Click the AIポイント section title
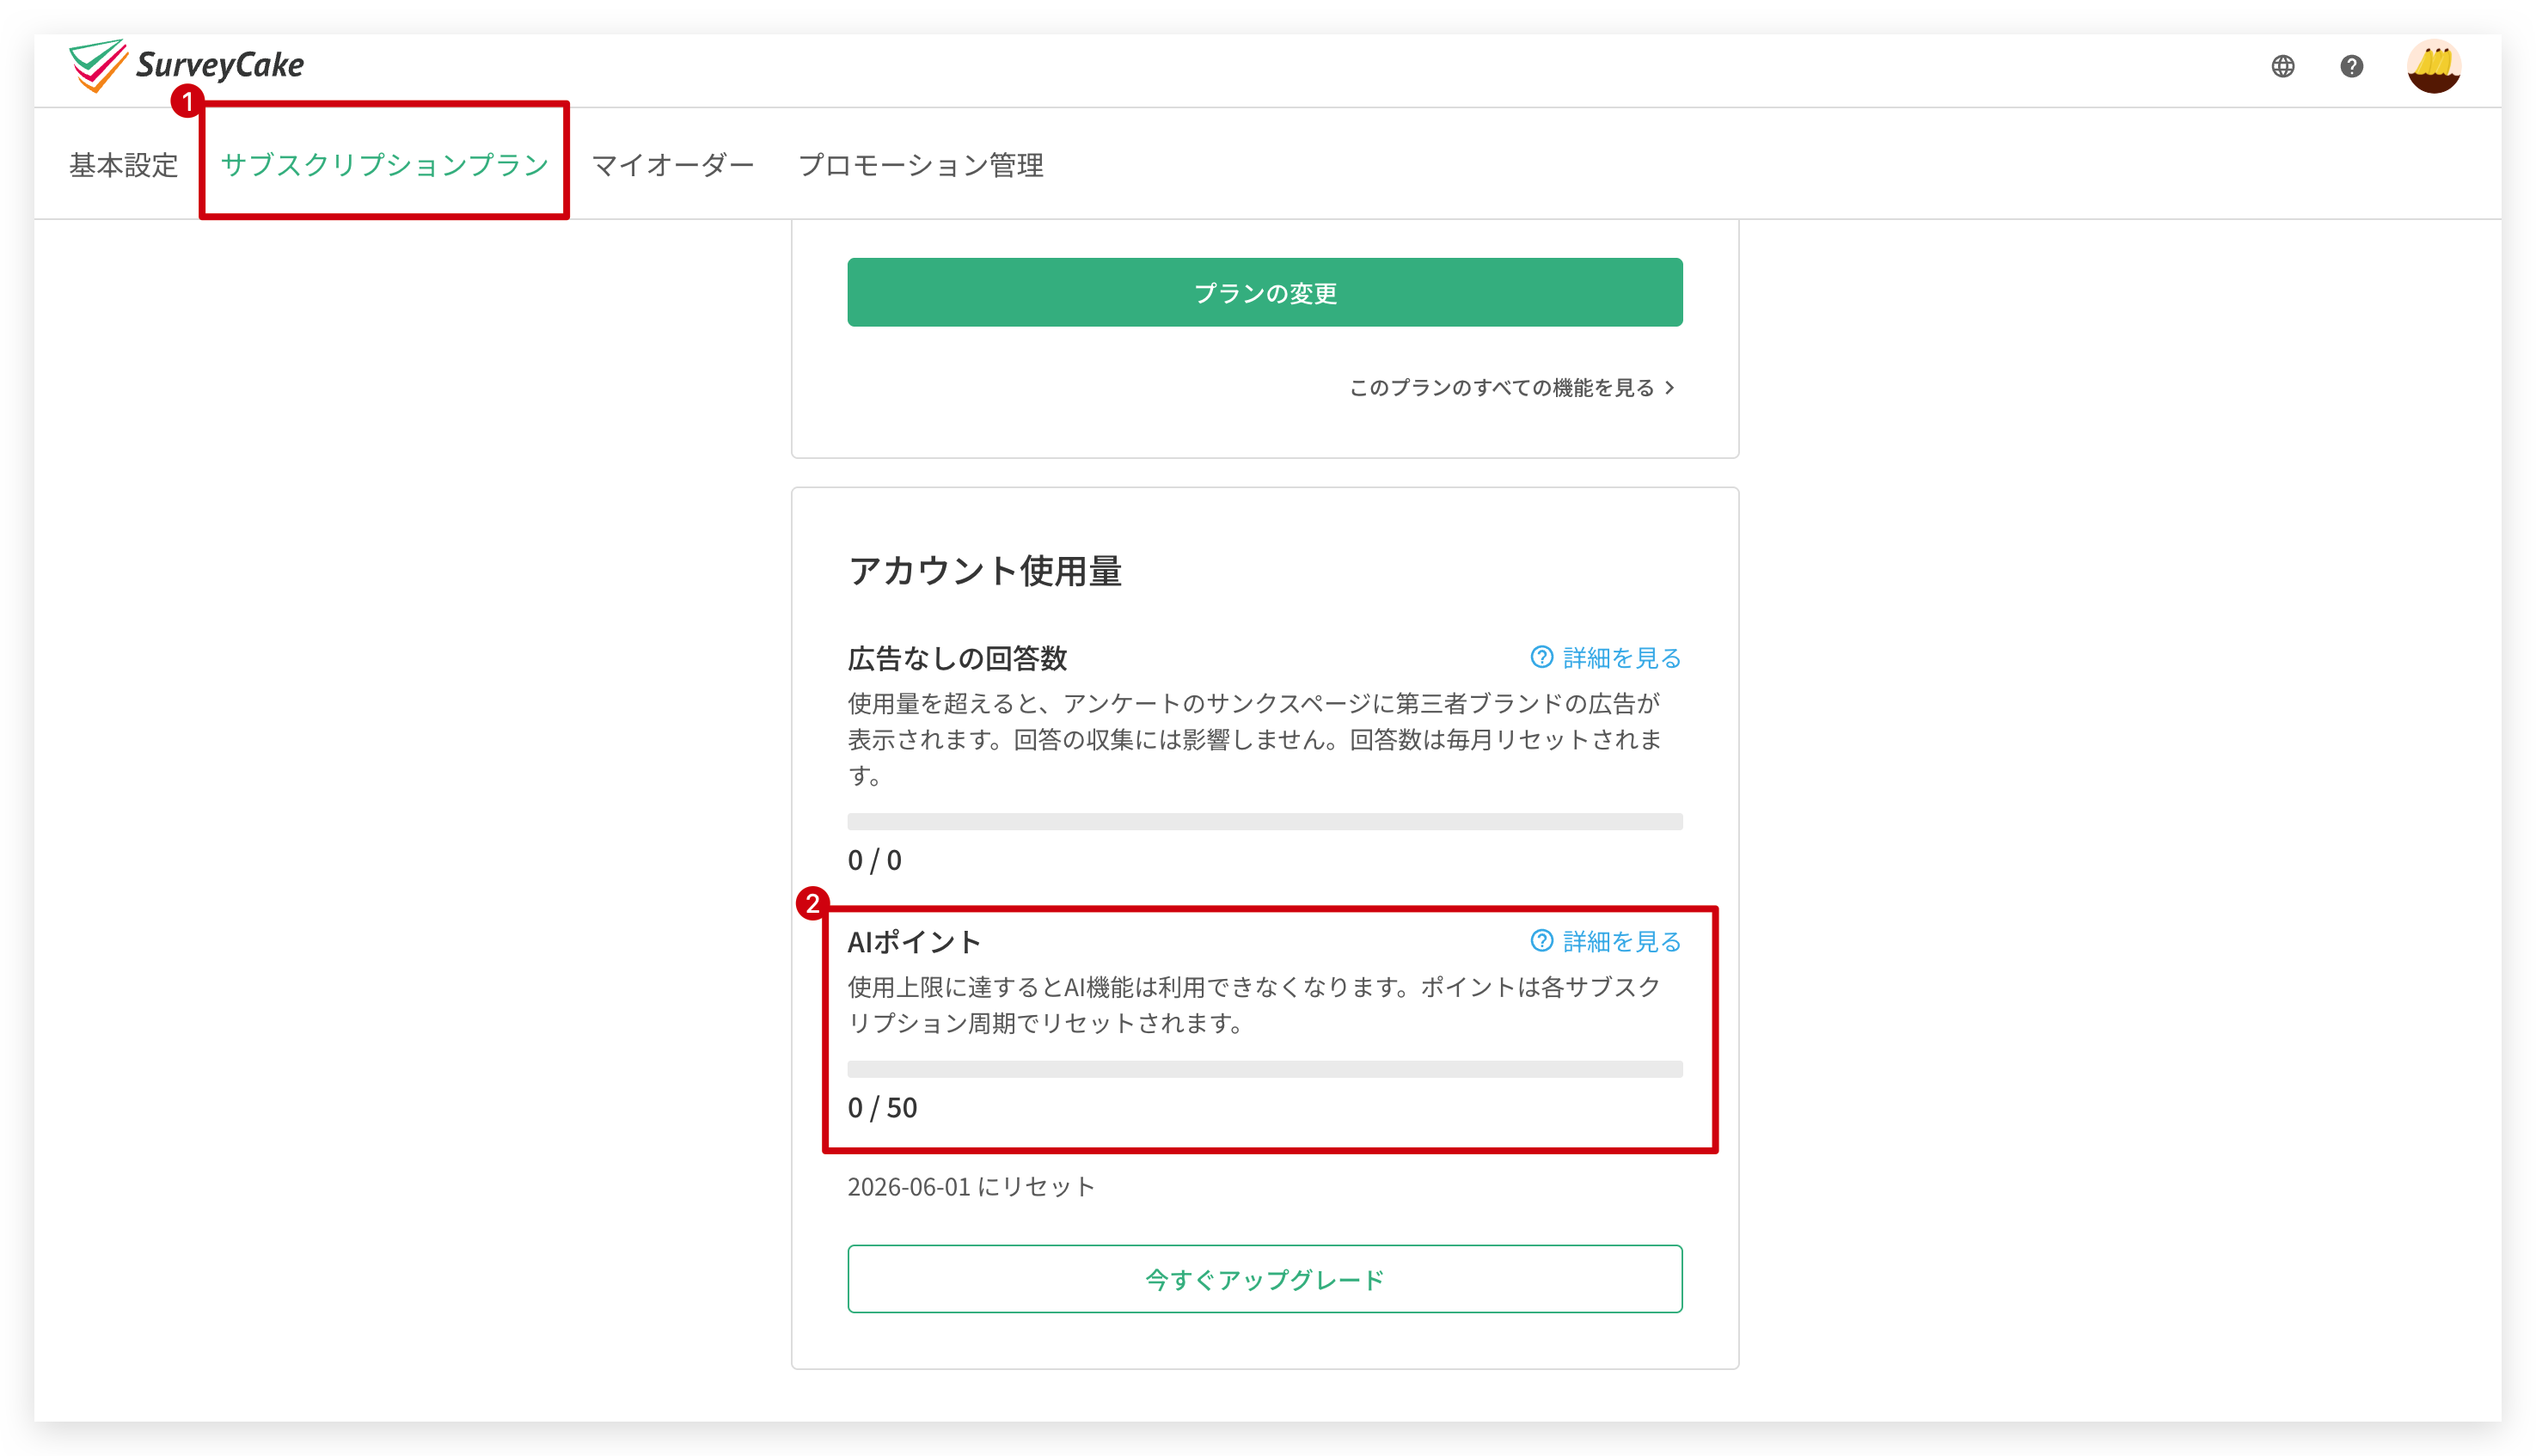The height and width of the screenshot is (1456, 2536). pyautogui.click(x=914, y=941)
